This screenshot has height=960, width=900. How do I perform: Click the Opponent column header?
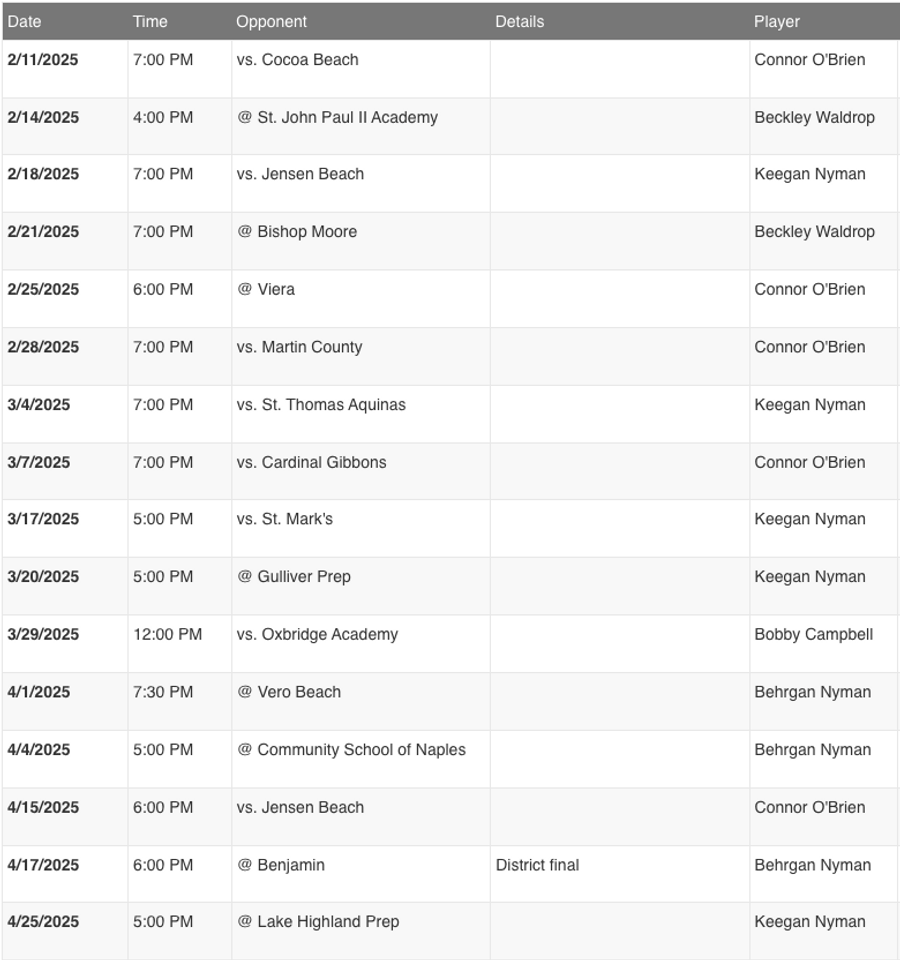(271, 21)
